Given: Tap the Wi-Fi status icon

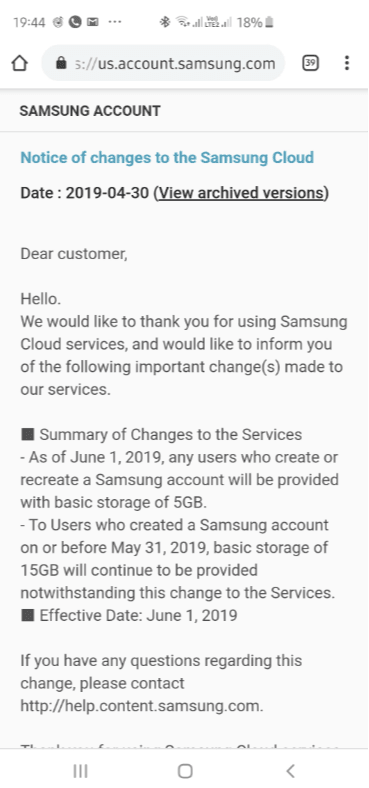Looking at the screenshot, I should (x=182, y=22).
